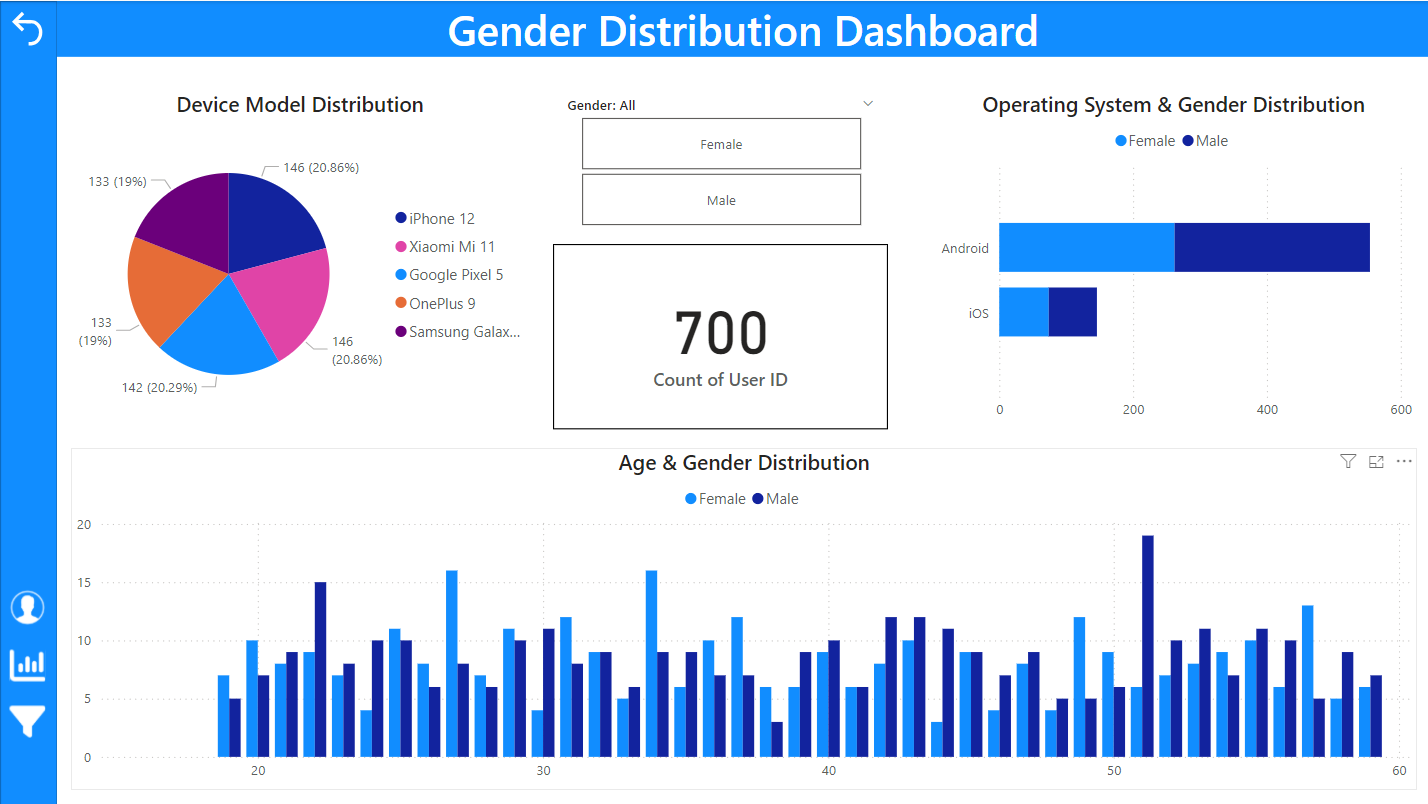
Task: Select Male in the Gender slicer
Action: pos(721,200)
